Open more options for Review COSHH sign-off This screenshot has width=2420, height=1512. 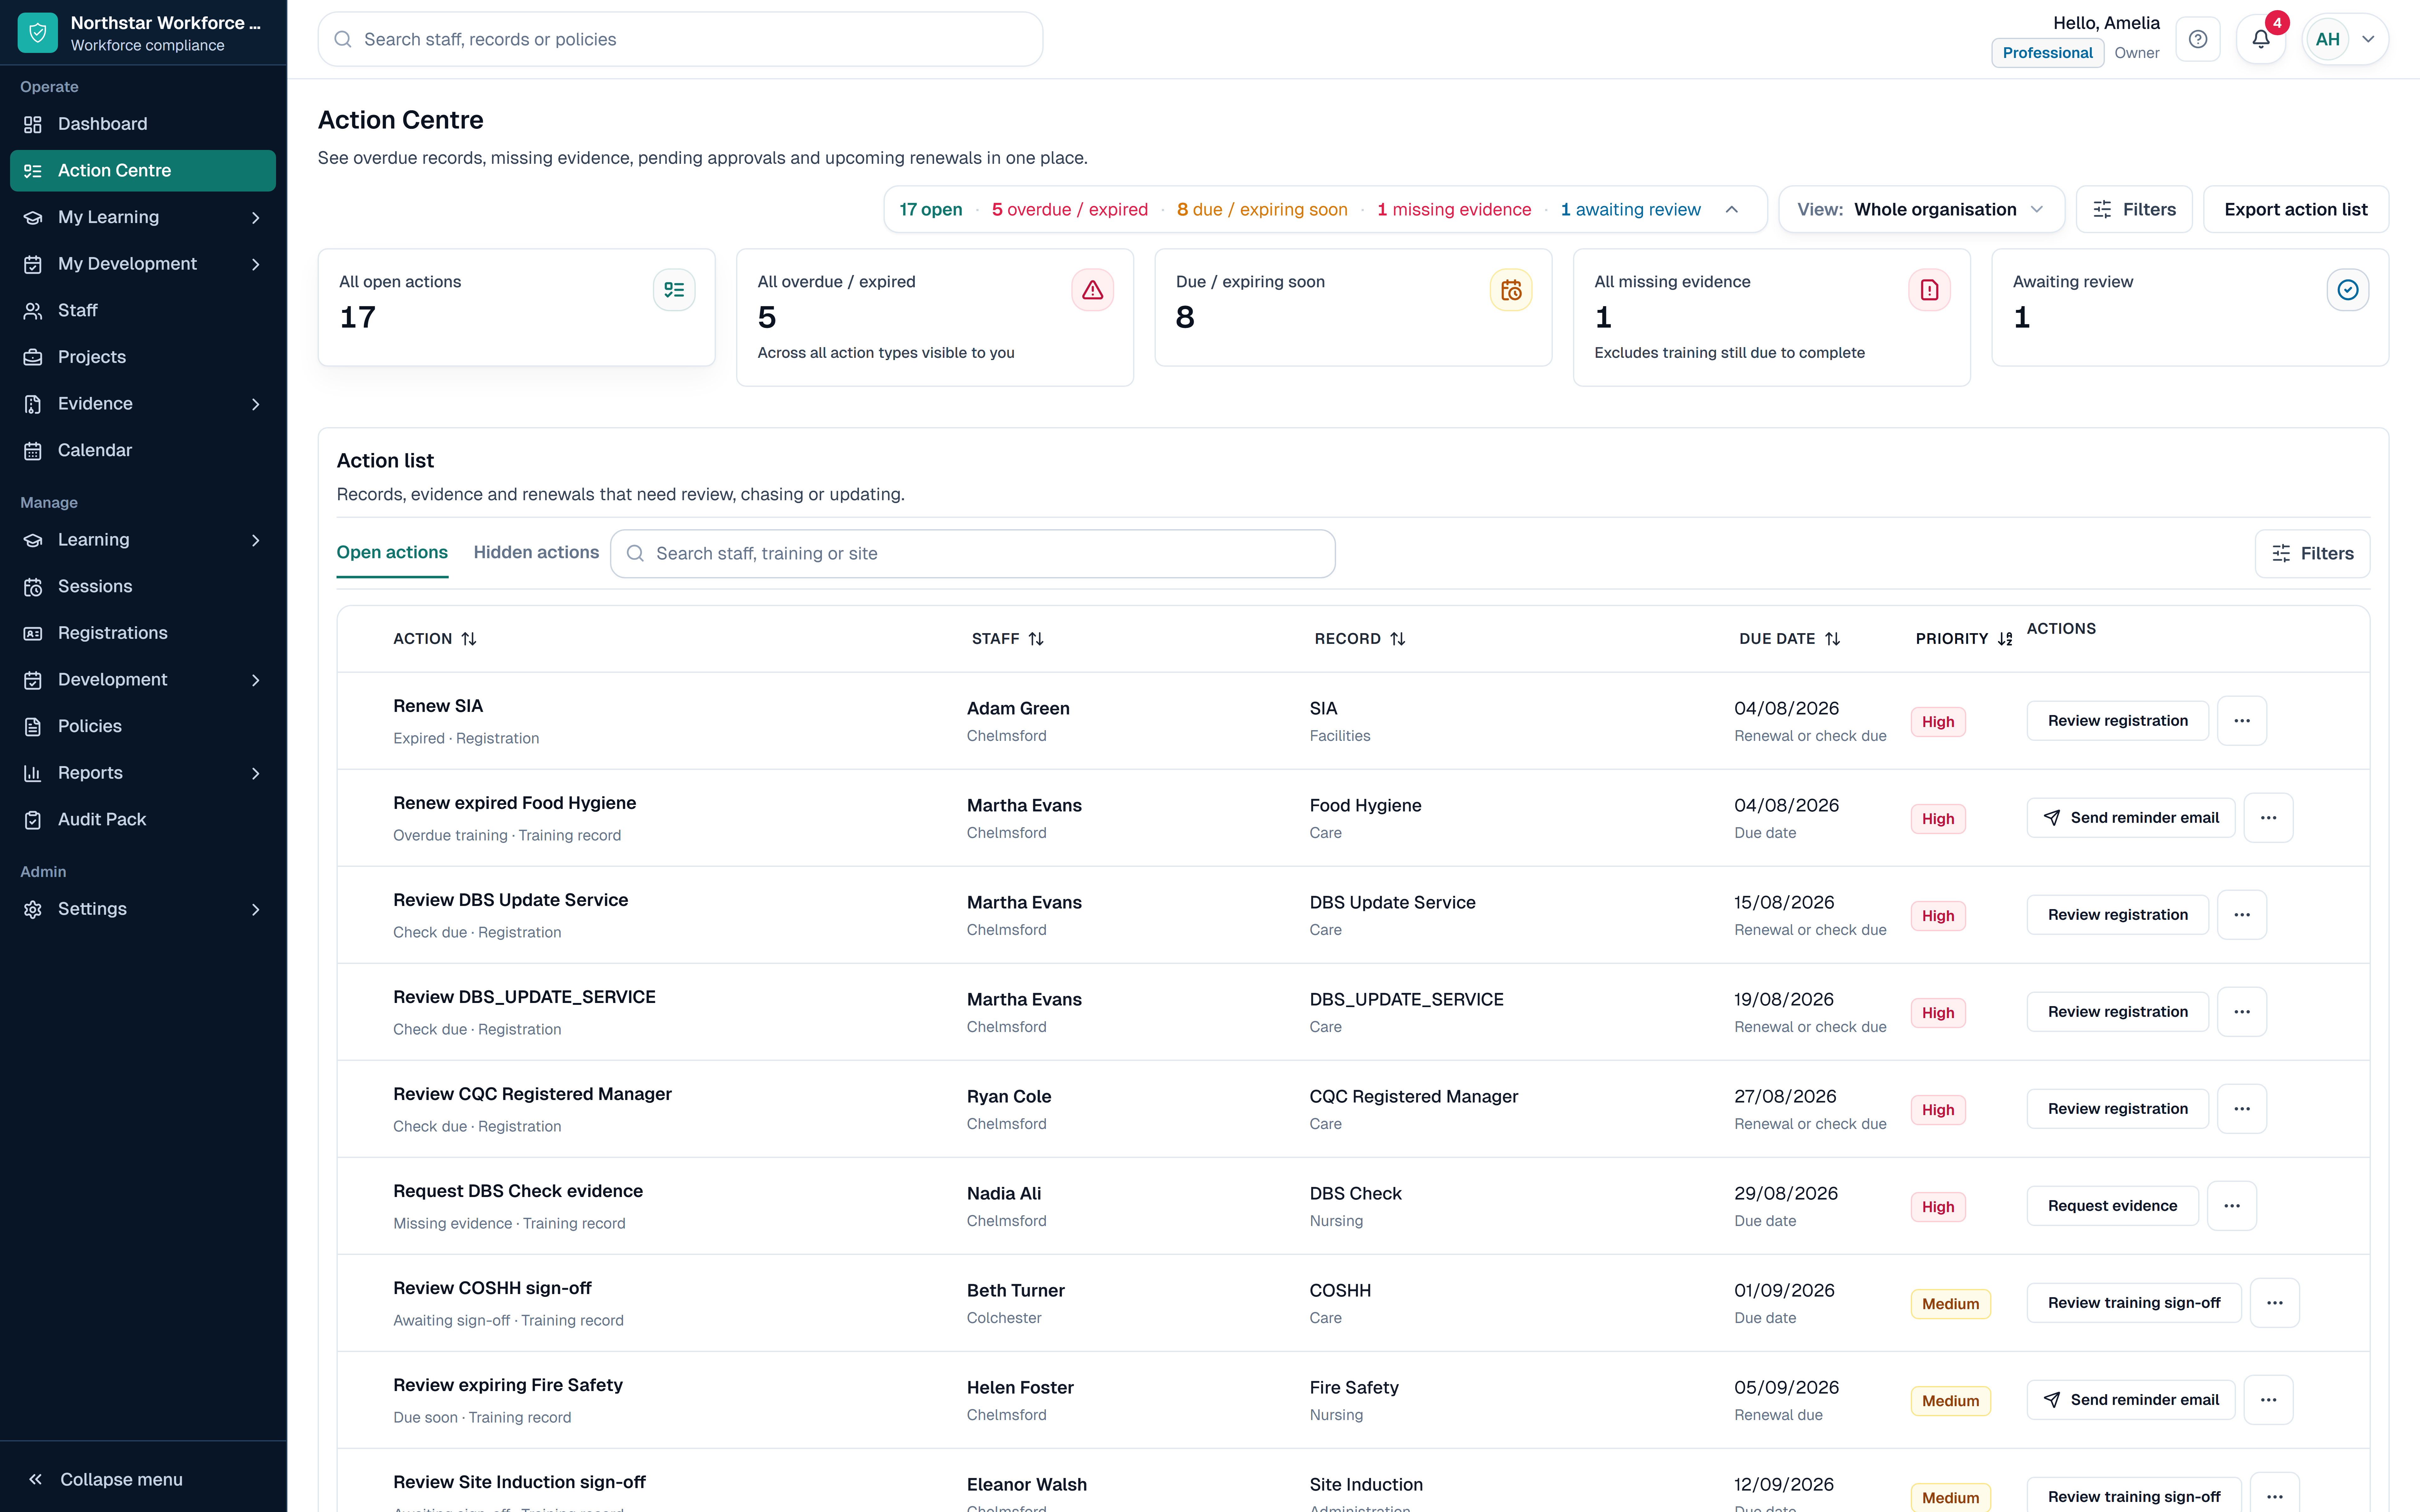tap(2275, 1303)
